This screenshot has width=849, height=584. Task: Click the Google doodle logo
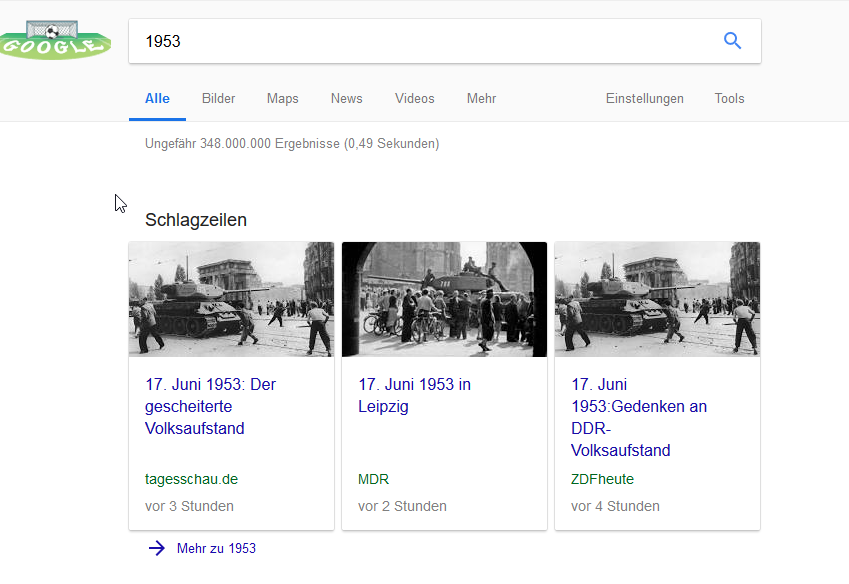coord(55,40)
